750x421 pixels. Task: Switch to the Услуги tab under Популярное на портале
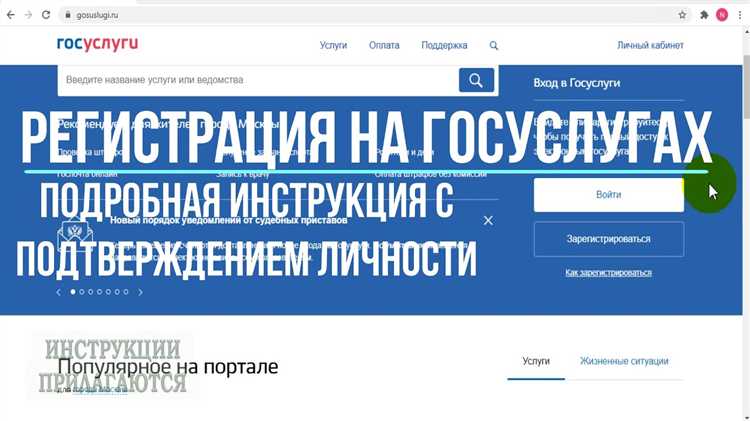[536, 362]
